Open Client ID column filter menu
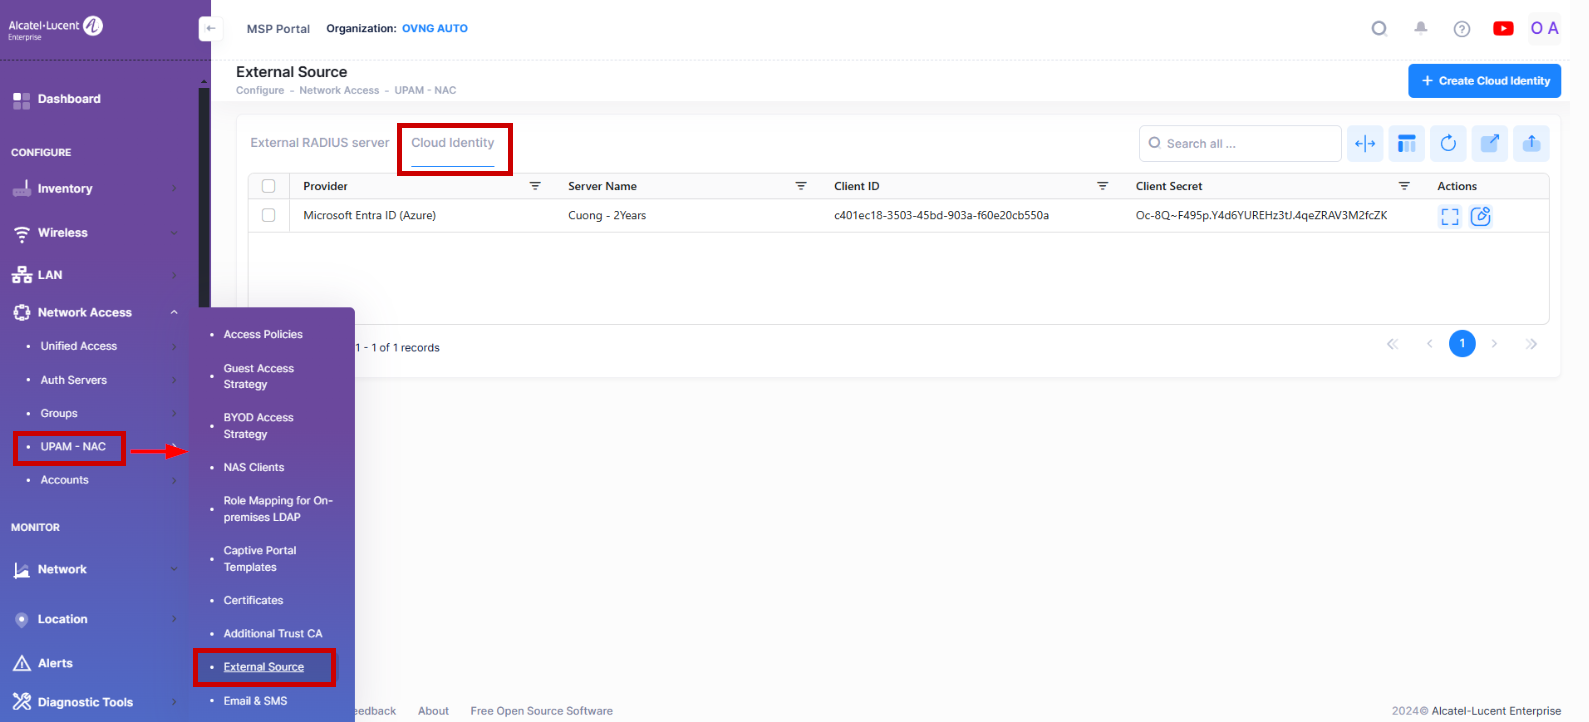This screenshot has width=1589, height=722. pos(1102,186)
